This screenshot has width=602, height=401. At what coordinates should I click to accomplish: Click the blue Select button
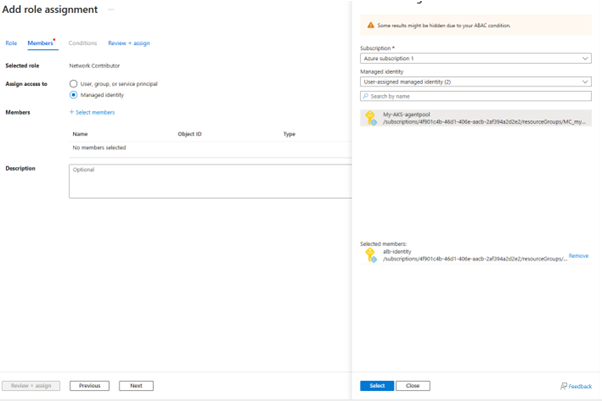pos(377,386)
